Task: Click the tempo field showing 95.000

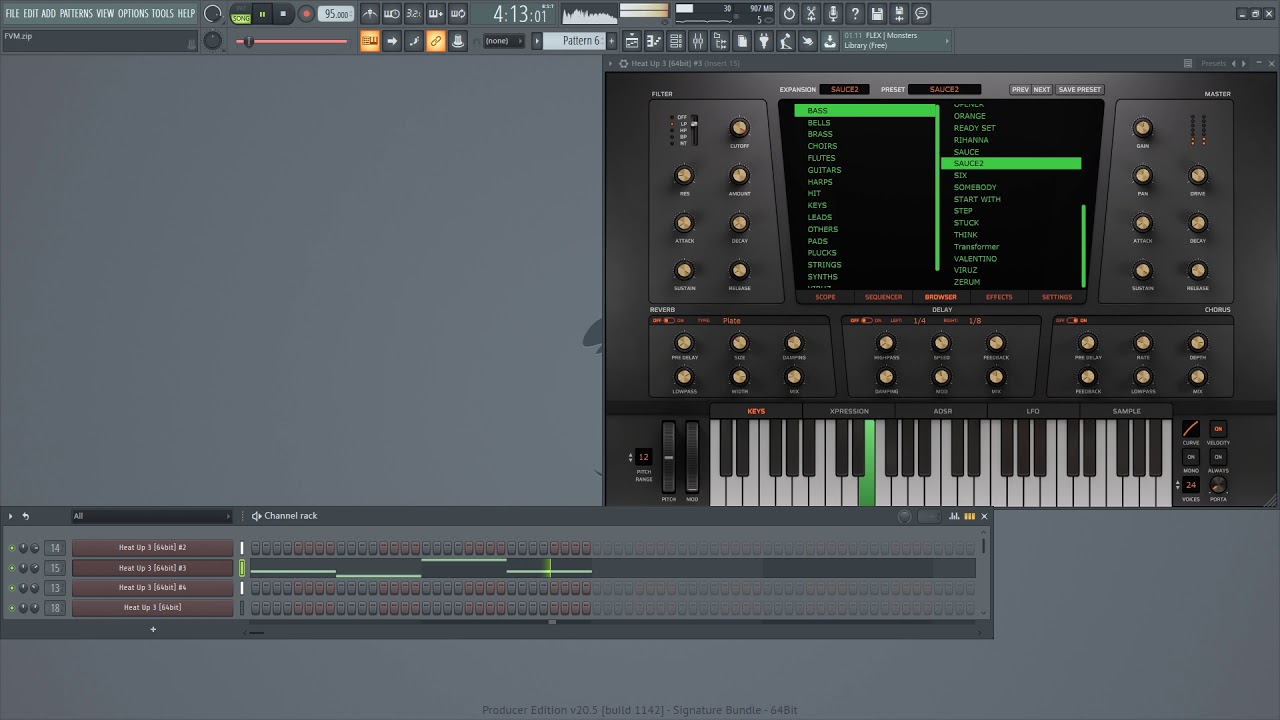Action: pyautogui.click(x=336, y=14)
